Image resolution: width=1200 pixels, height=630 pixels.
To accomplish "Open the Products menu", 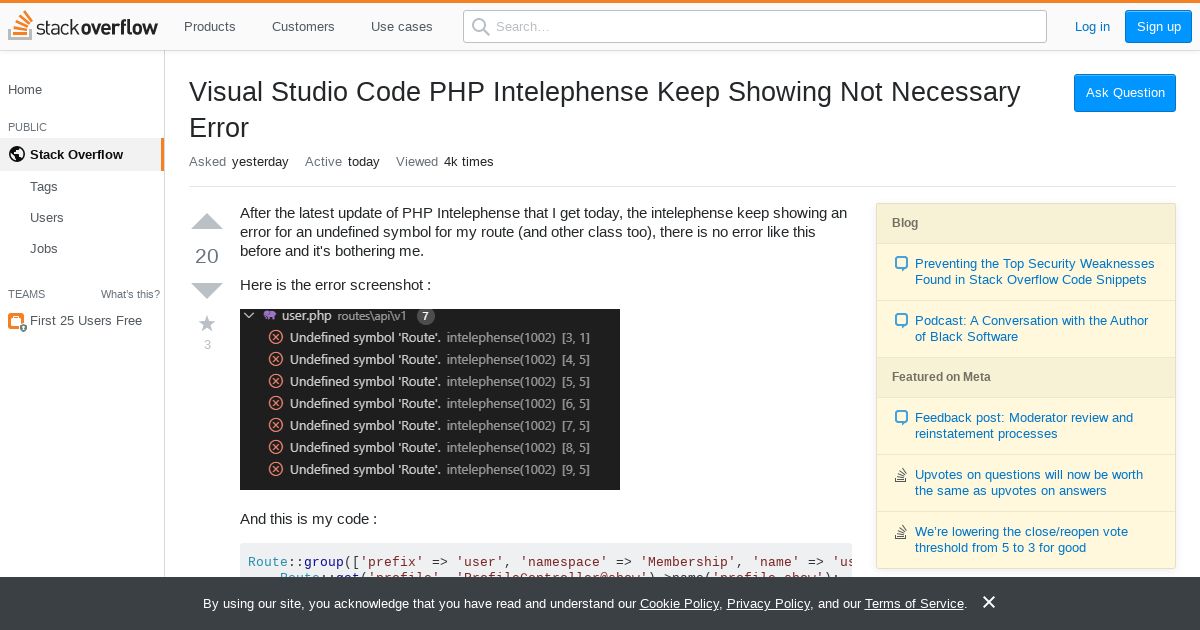I will click(x=210, y=26).
